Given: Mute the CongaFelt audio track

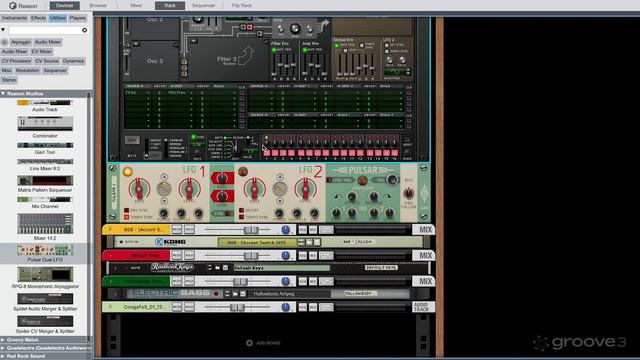Looking at the screenshot, I should coord(176,307).
